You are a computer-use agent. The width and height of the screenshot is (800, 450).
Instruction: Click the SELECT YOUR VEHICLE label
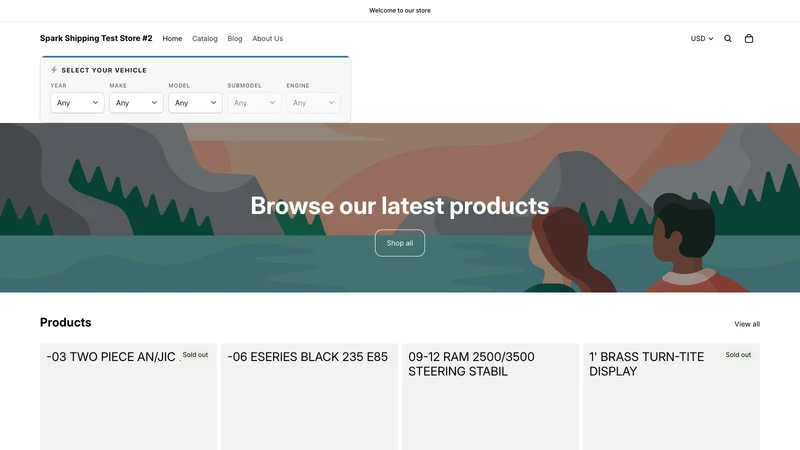pyautogui.click(x=104, y=70)
